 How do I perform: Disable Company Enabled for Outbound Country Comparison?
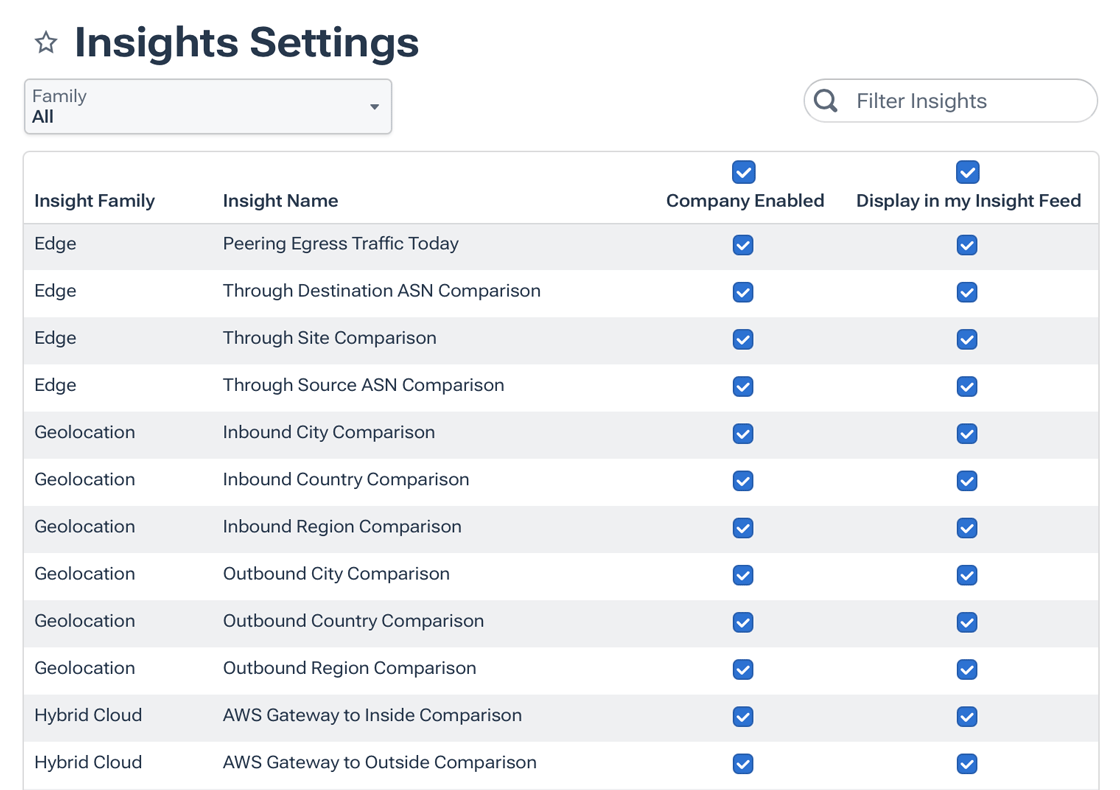(x=743, y=622)
